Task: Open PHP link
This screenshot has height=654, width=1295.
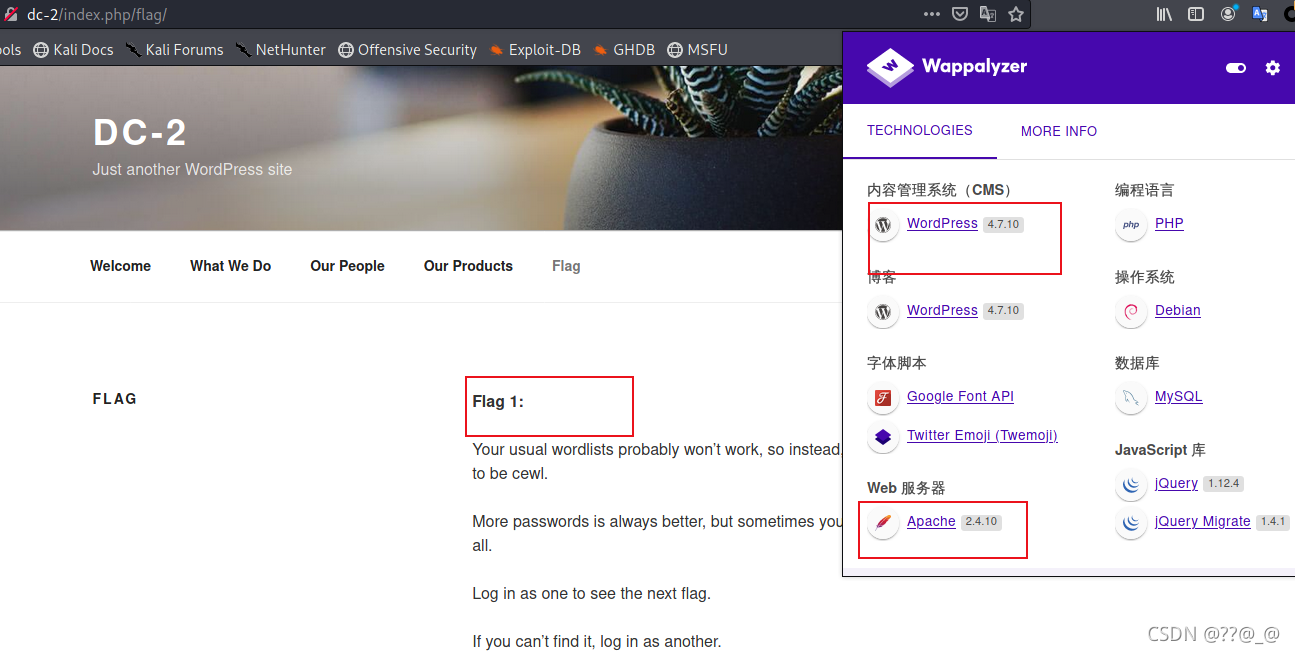Action: (x=1169, y=223)
